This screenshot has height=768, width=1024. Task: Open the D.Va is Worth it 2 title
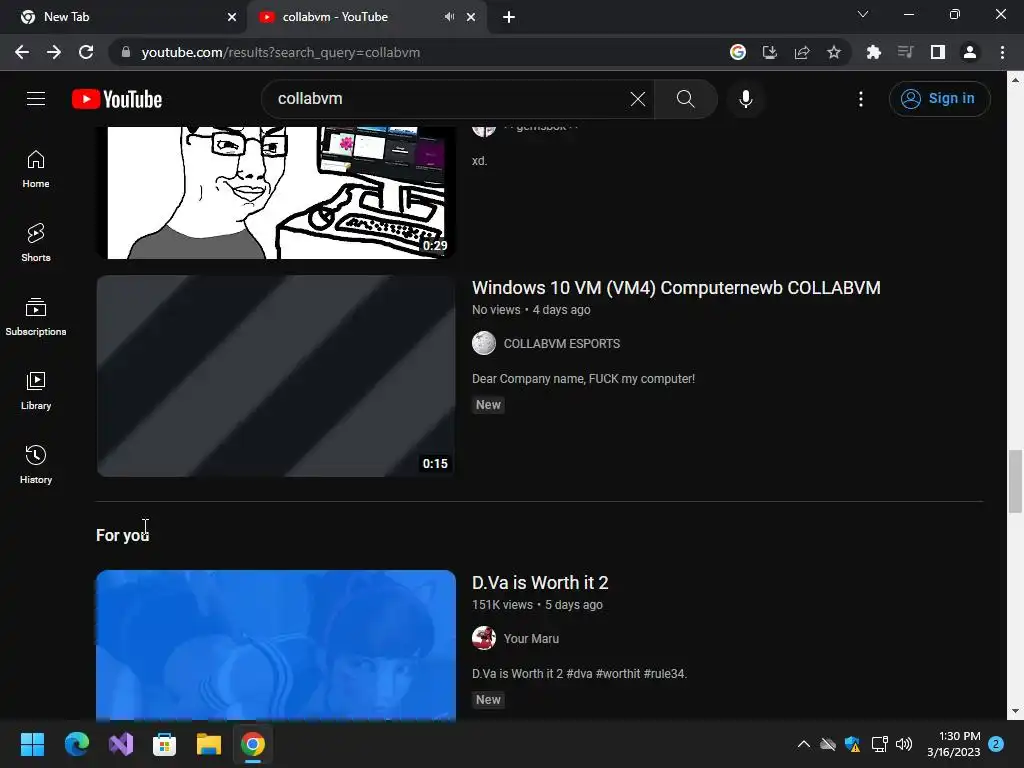[x=540, y=583]
